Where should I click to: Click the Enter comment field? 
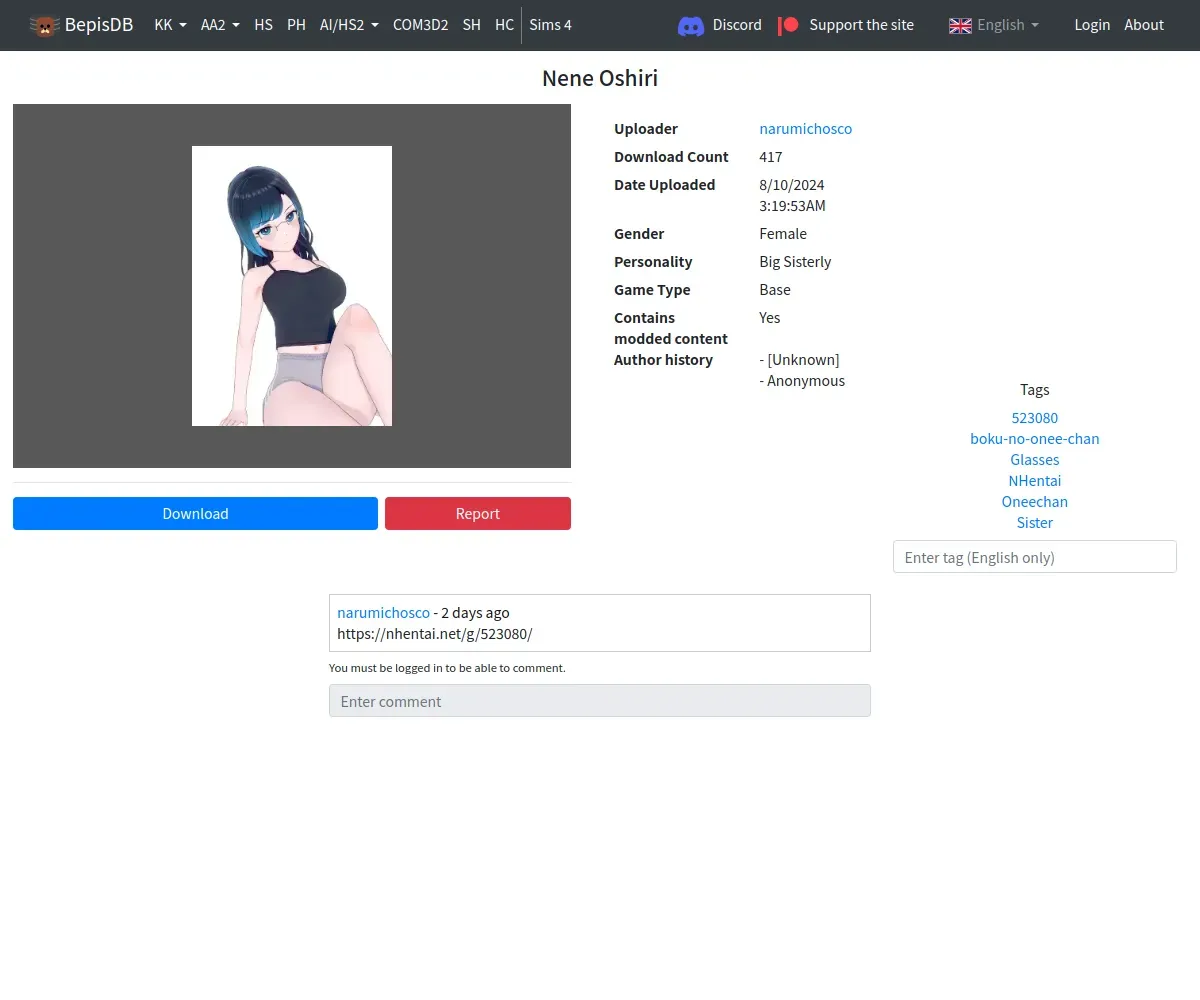click(600, 701)
